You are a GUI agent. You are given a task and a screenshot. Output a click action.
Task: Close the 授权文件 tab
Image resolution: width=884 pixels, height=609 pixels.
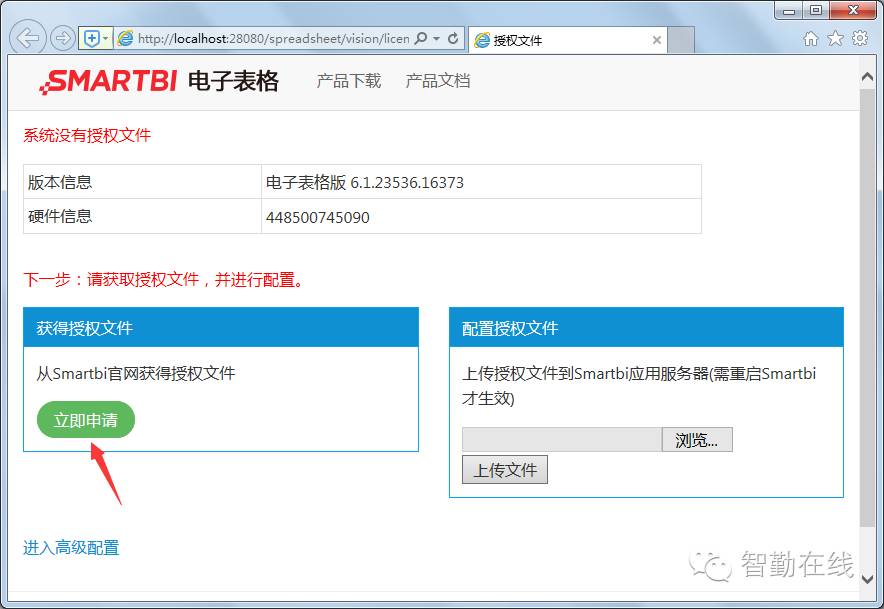pyautogui.click(x=656, y=40)
